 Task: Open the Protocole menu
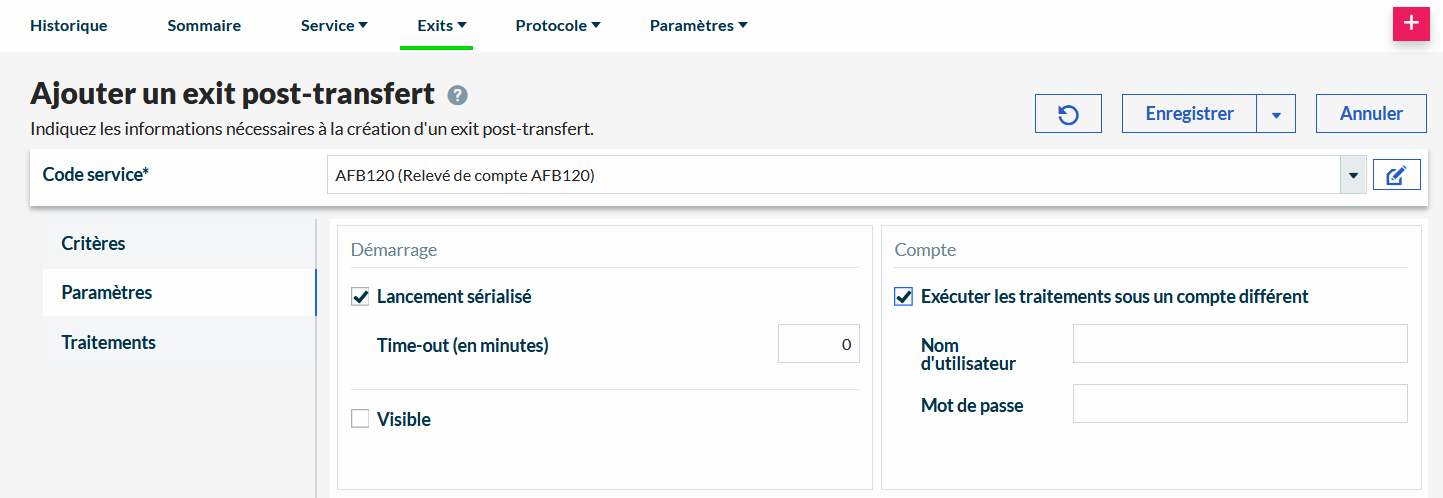point(557,26)
